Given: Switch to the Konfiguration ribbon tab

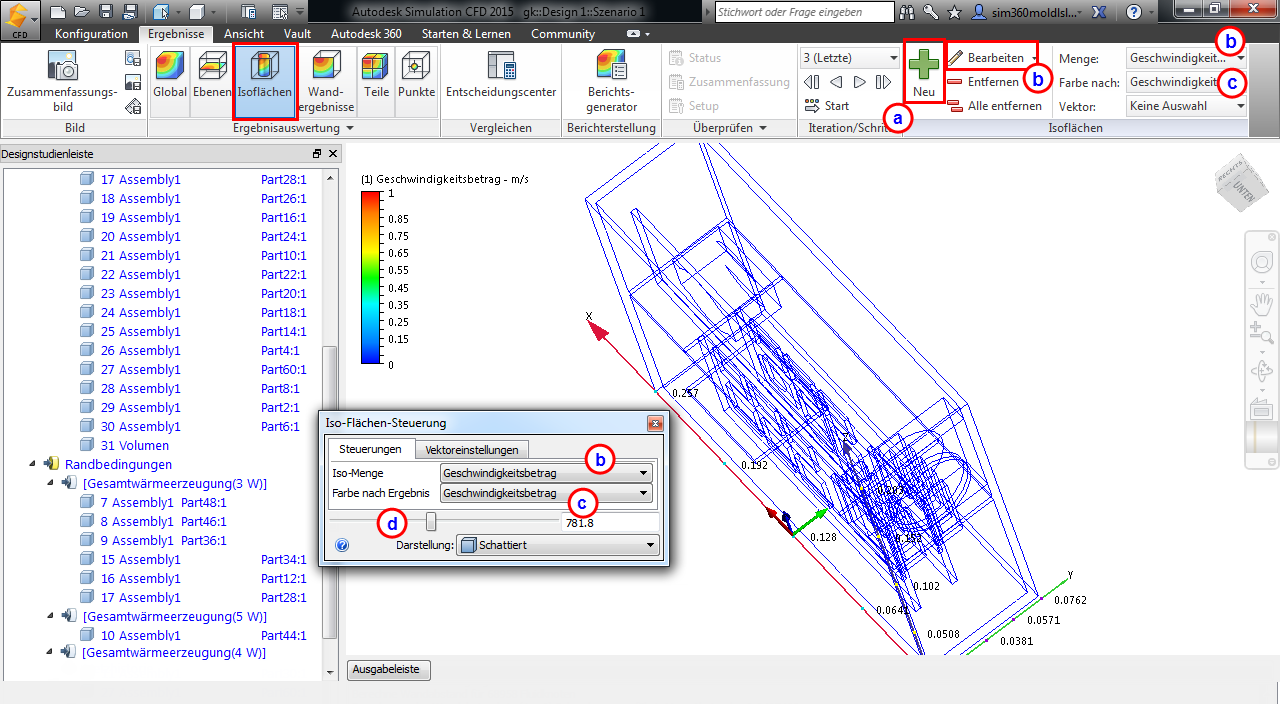Looking at the screenshot, I should coord(91,34).
